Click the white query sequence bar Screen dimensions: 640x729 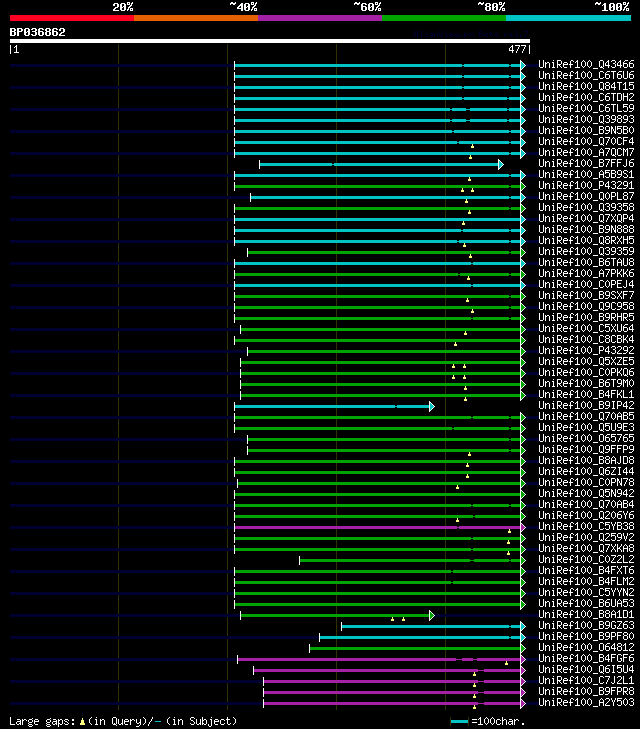point(270,41)
